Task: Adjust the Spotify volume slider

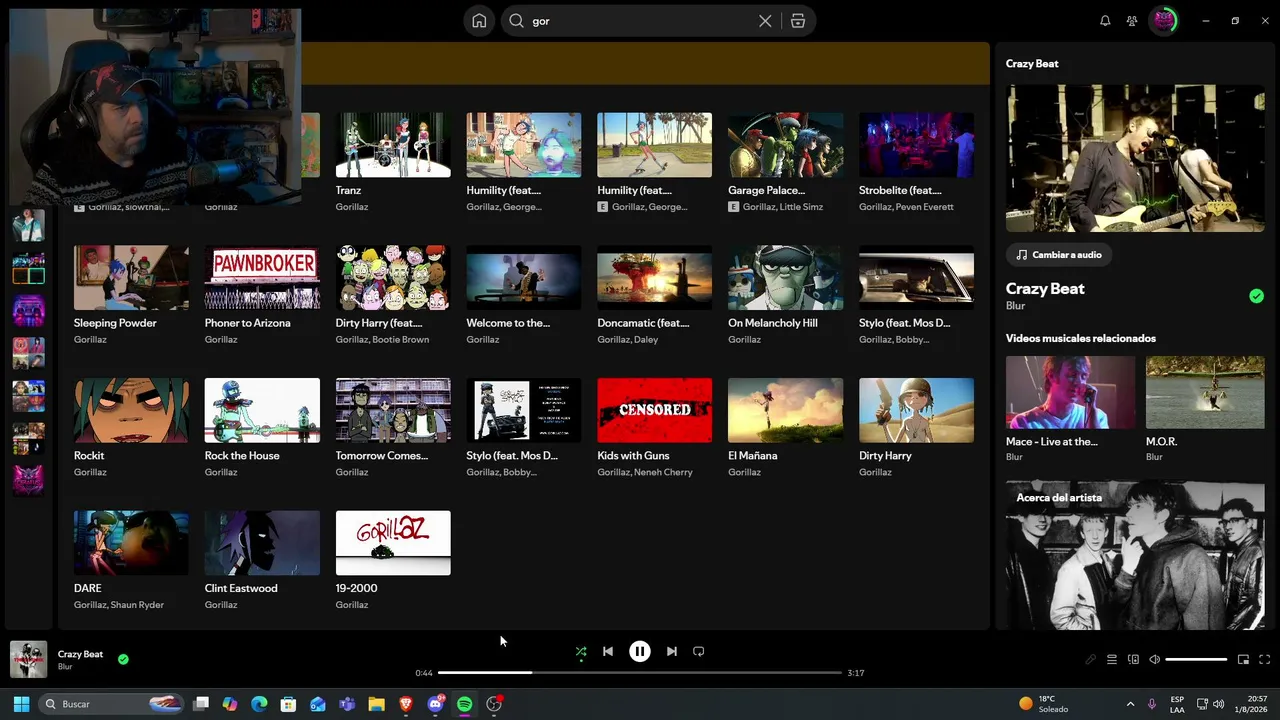Action: 1196,660
